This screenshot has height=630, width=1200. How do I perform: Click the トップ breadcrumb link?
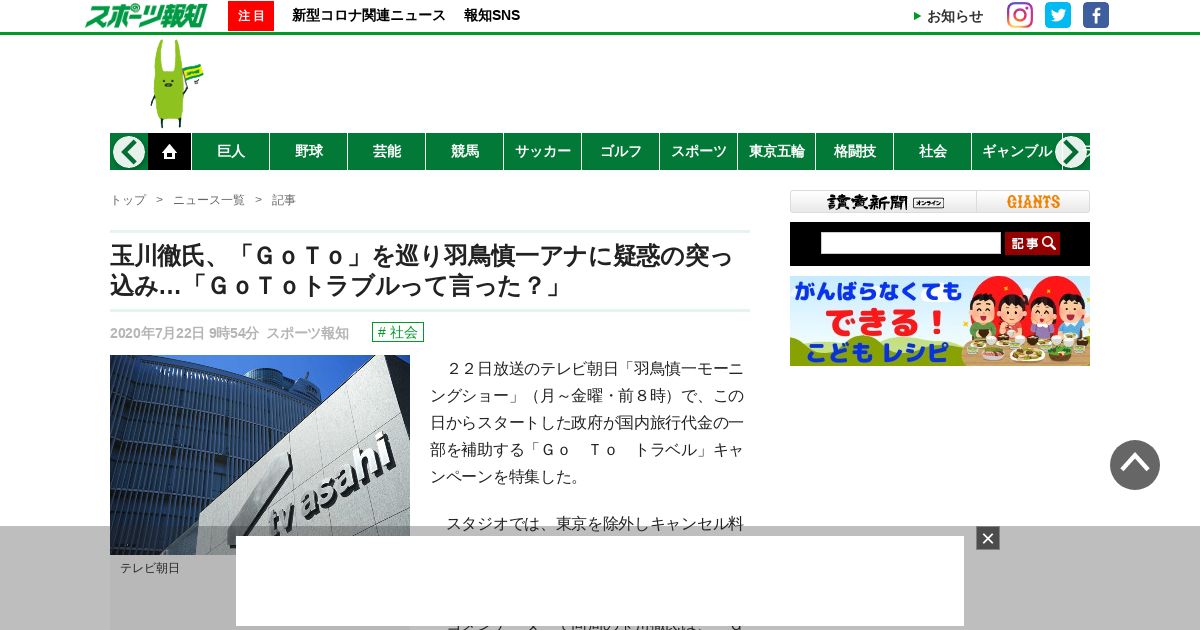point(128,200)
